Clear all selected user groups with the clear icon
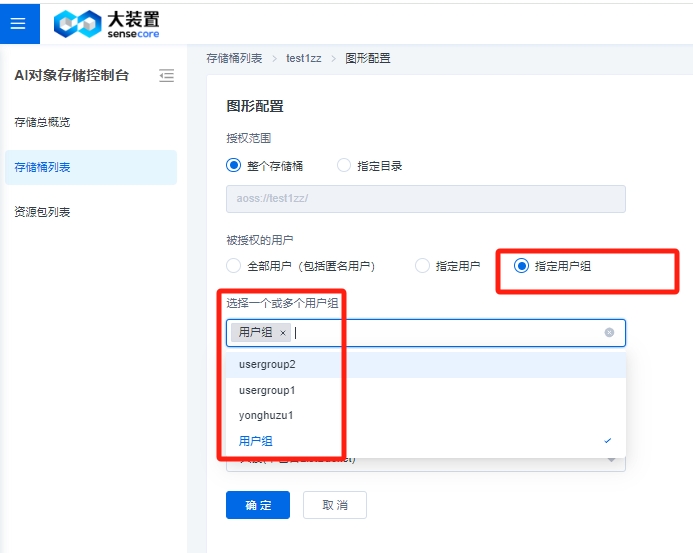Image resolution: width=693 pixels, height=553 pixels. 609,332
